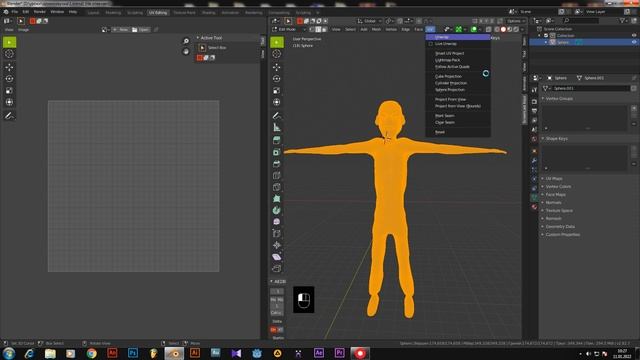Image resolution: width=640 pixels, height=360 pixels.
Task: Select the Poly Build tool
Action: (x=277, y=199)
